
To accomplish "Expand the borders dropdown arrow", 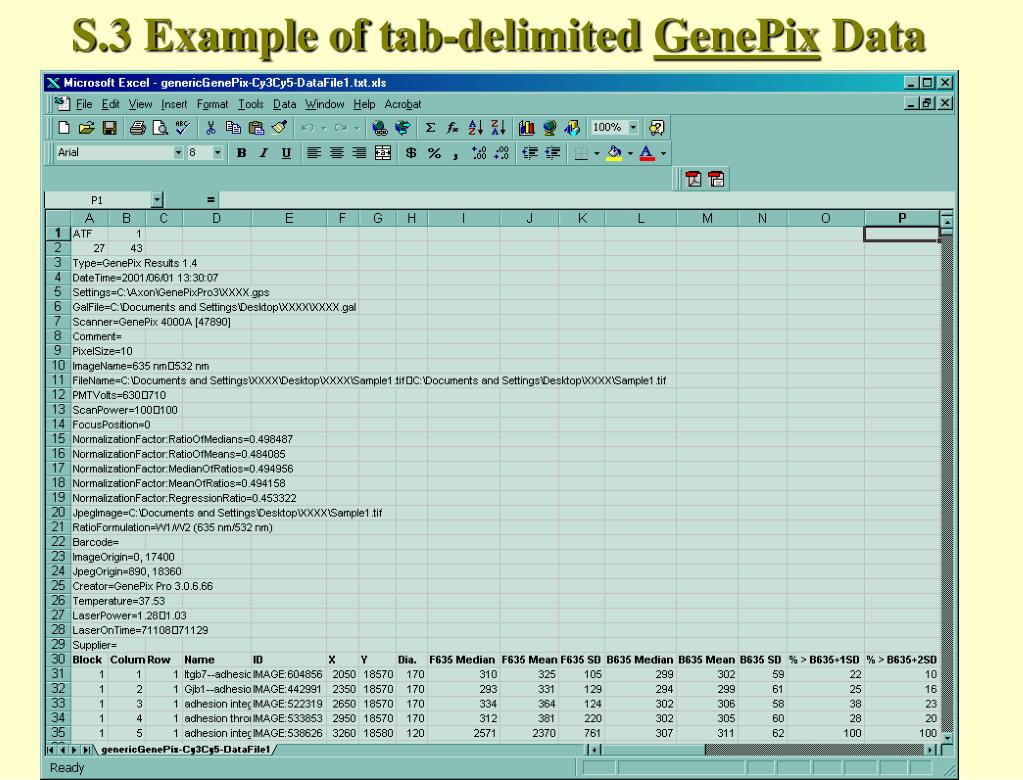I will coord(596,153).
